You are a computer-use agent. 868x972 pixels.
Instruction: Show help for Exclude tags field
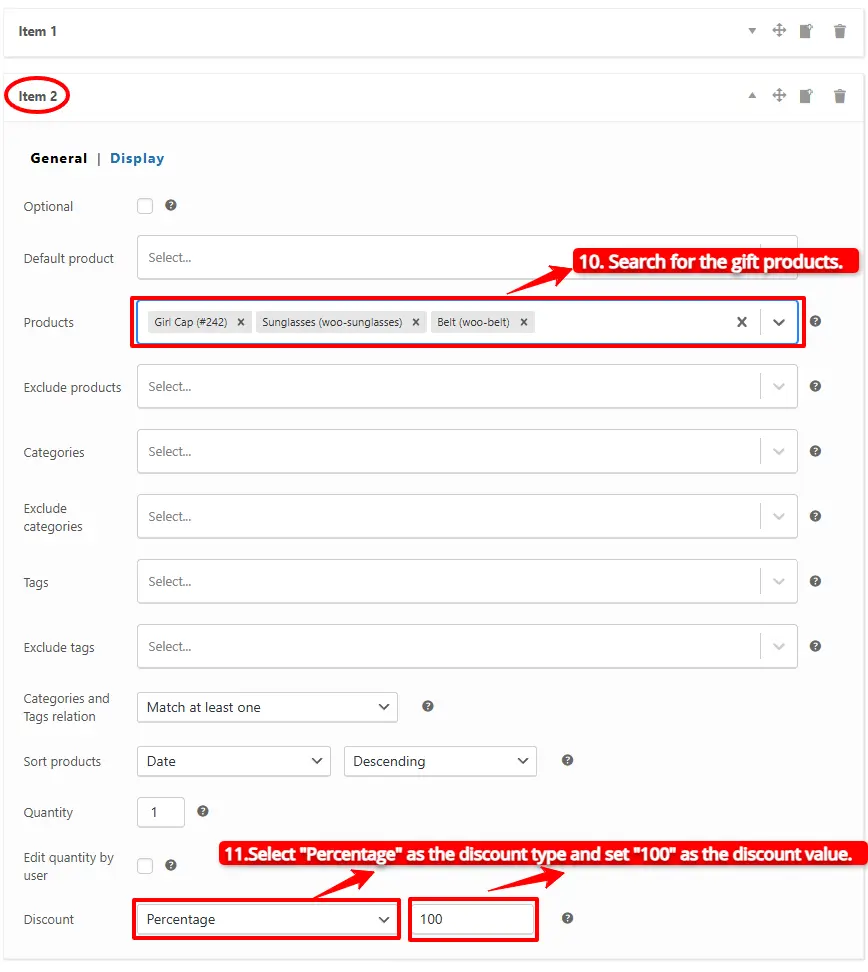pyautogui.click(x=815, y=646)
